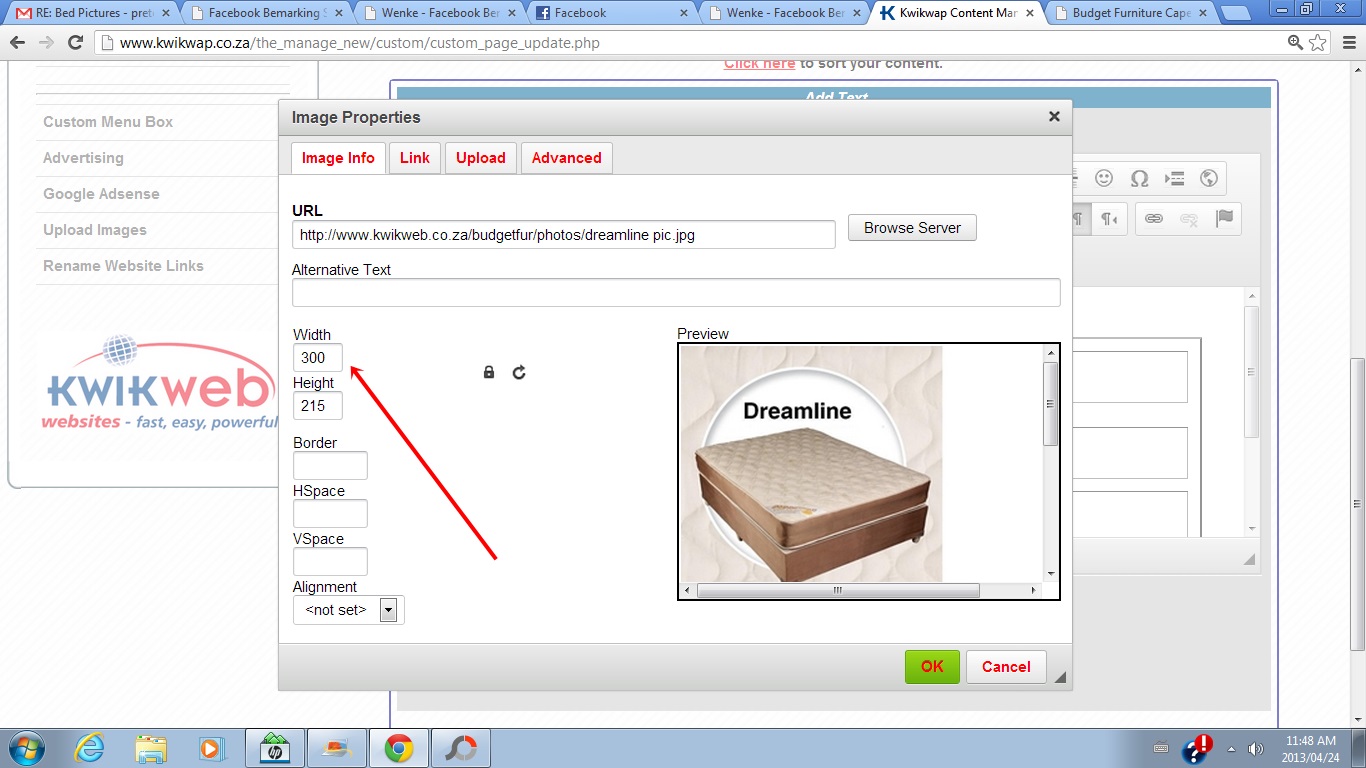Open the Alignment dropdown

point(348,609)
